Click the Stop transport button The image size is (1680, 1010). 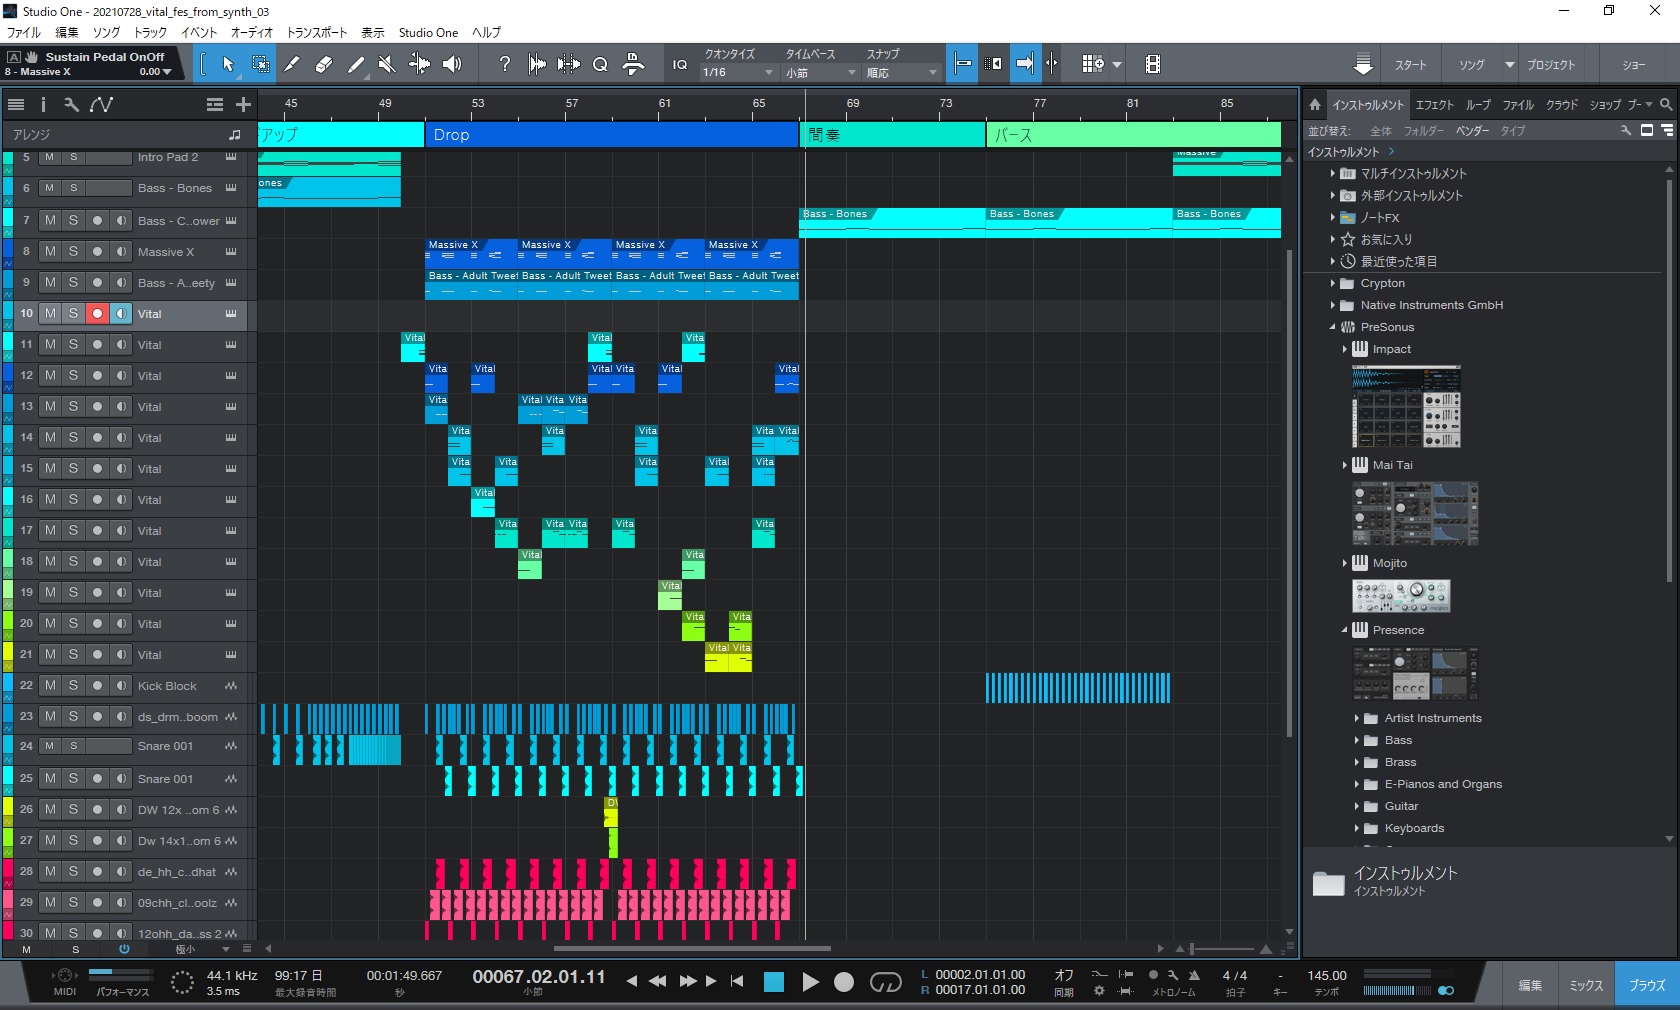pyautogui.click(x=774, y=982)
